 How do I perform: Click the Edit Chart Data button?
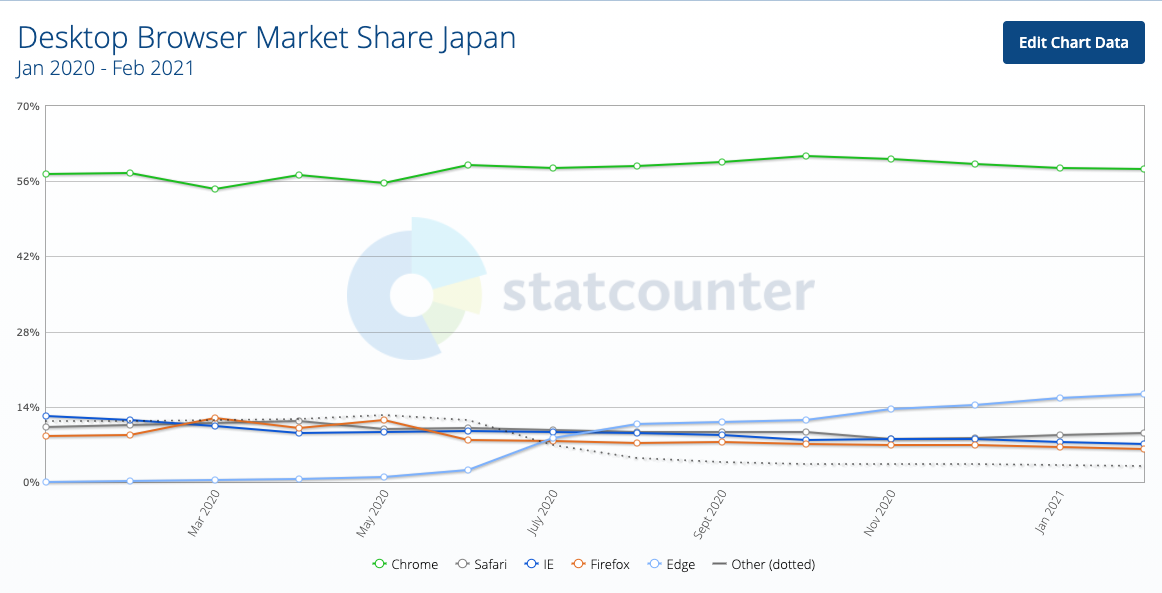[x=1073, y=42]
